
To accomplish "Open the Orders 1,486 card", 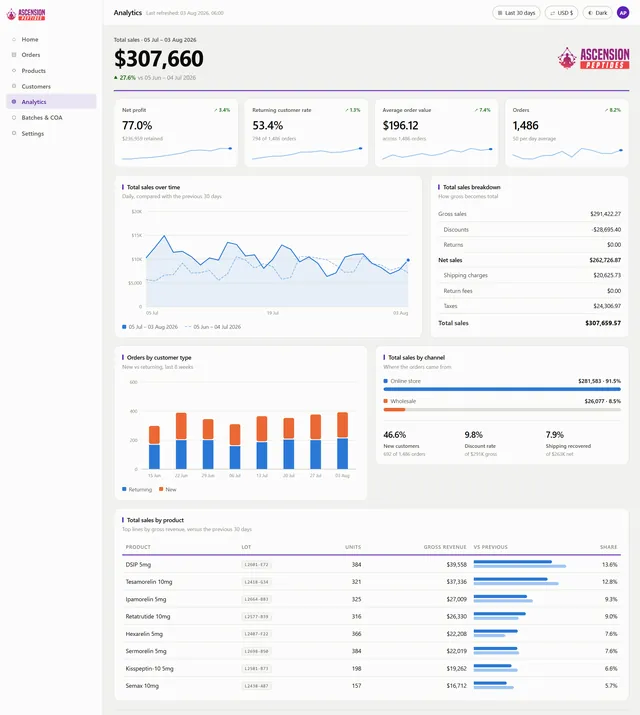I will pyautogui.click(x=567, y=133).
